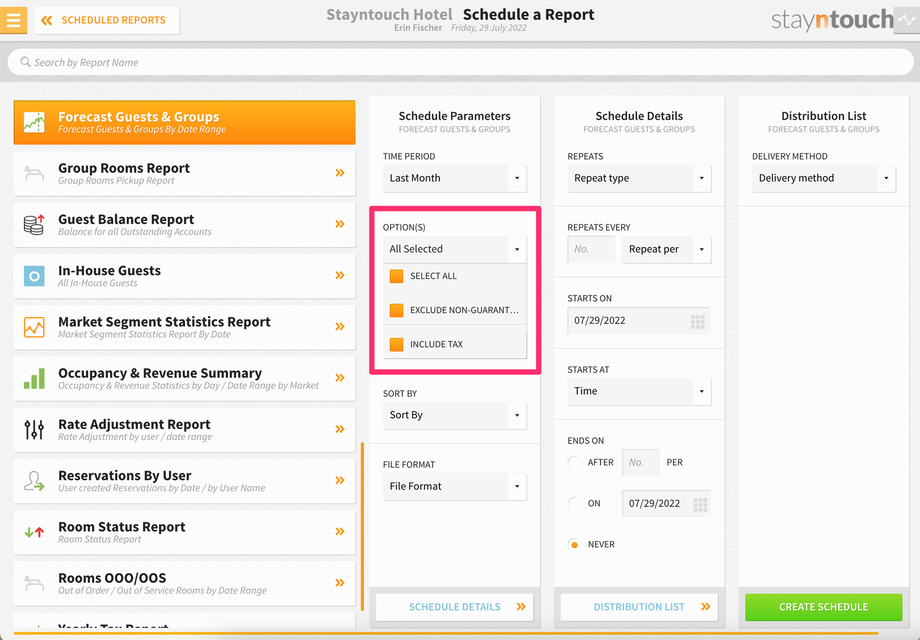Image resolution: width=920 pixels, height=640 pixels.
Task: Select the After radio button
Action: coord(574,462)
